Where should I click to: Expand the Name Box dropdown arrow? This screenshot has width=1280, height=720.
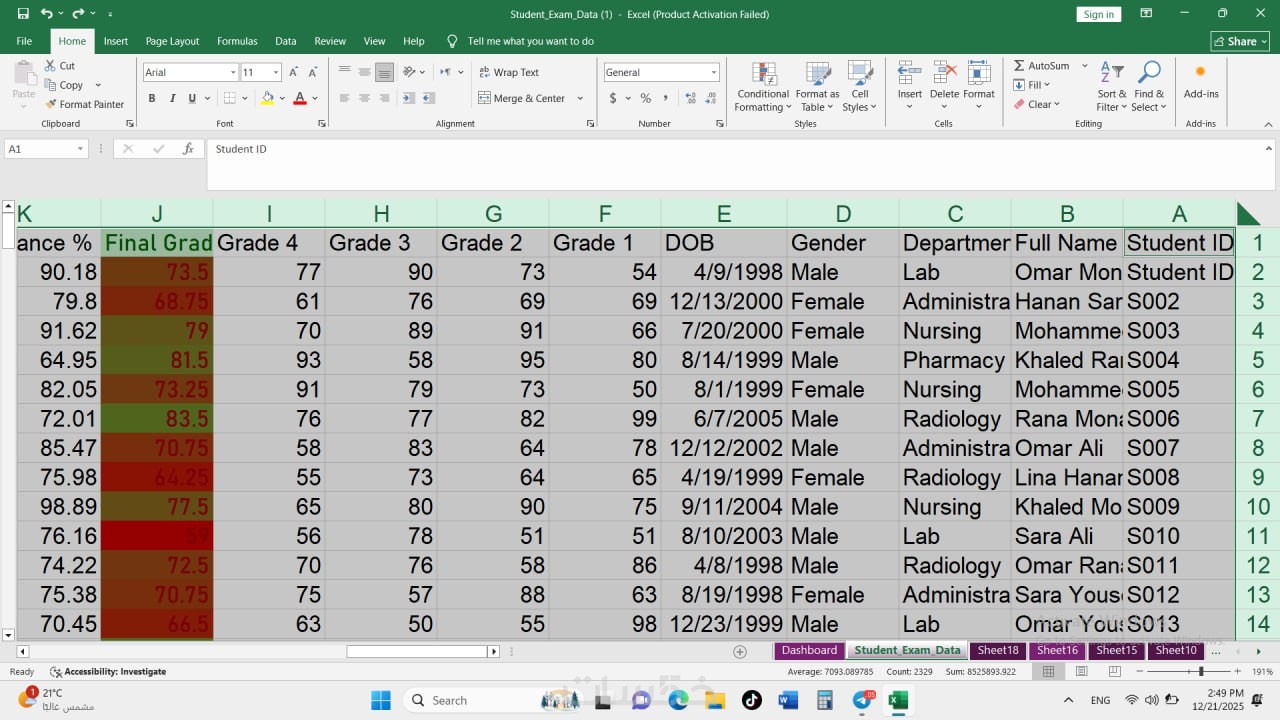[x=80, y=149]
